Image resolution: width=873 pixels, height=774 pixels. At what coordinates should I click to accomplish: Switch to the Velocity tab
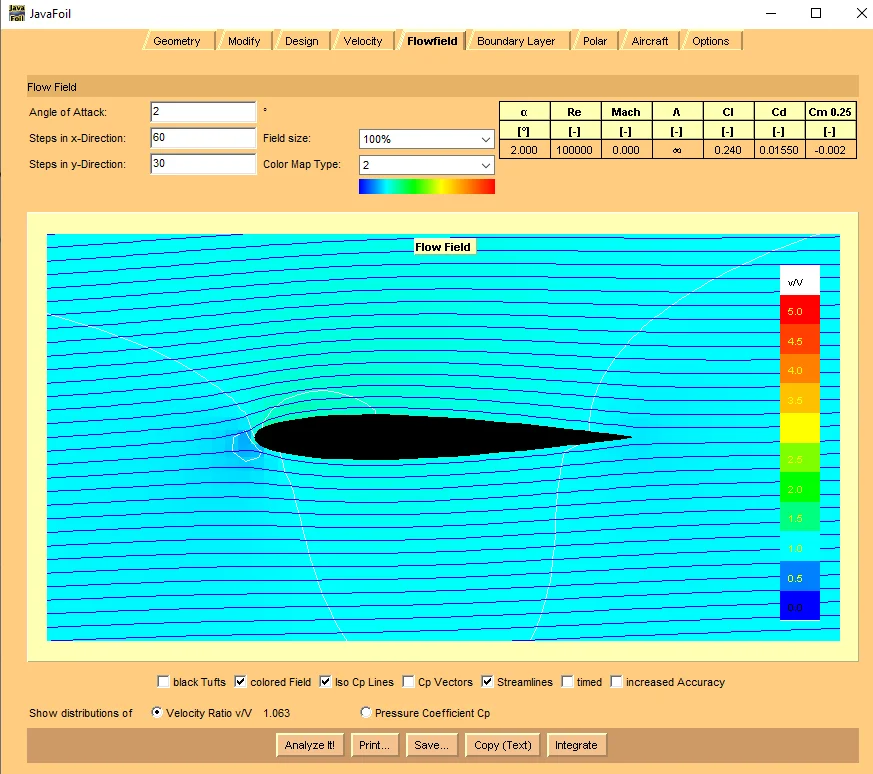pos(363,41)
